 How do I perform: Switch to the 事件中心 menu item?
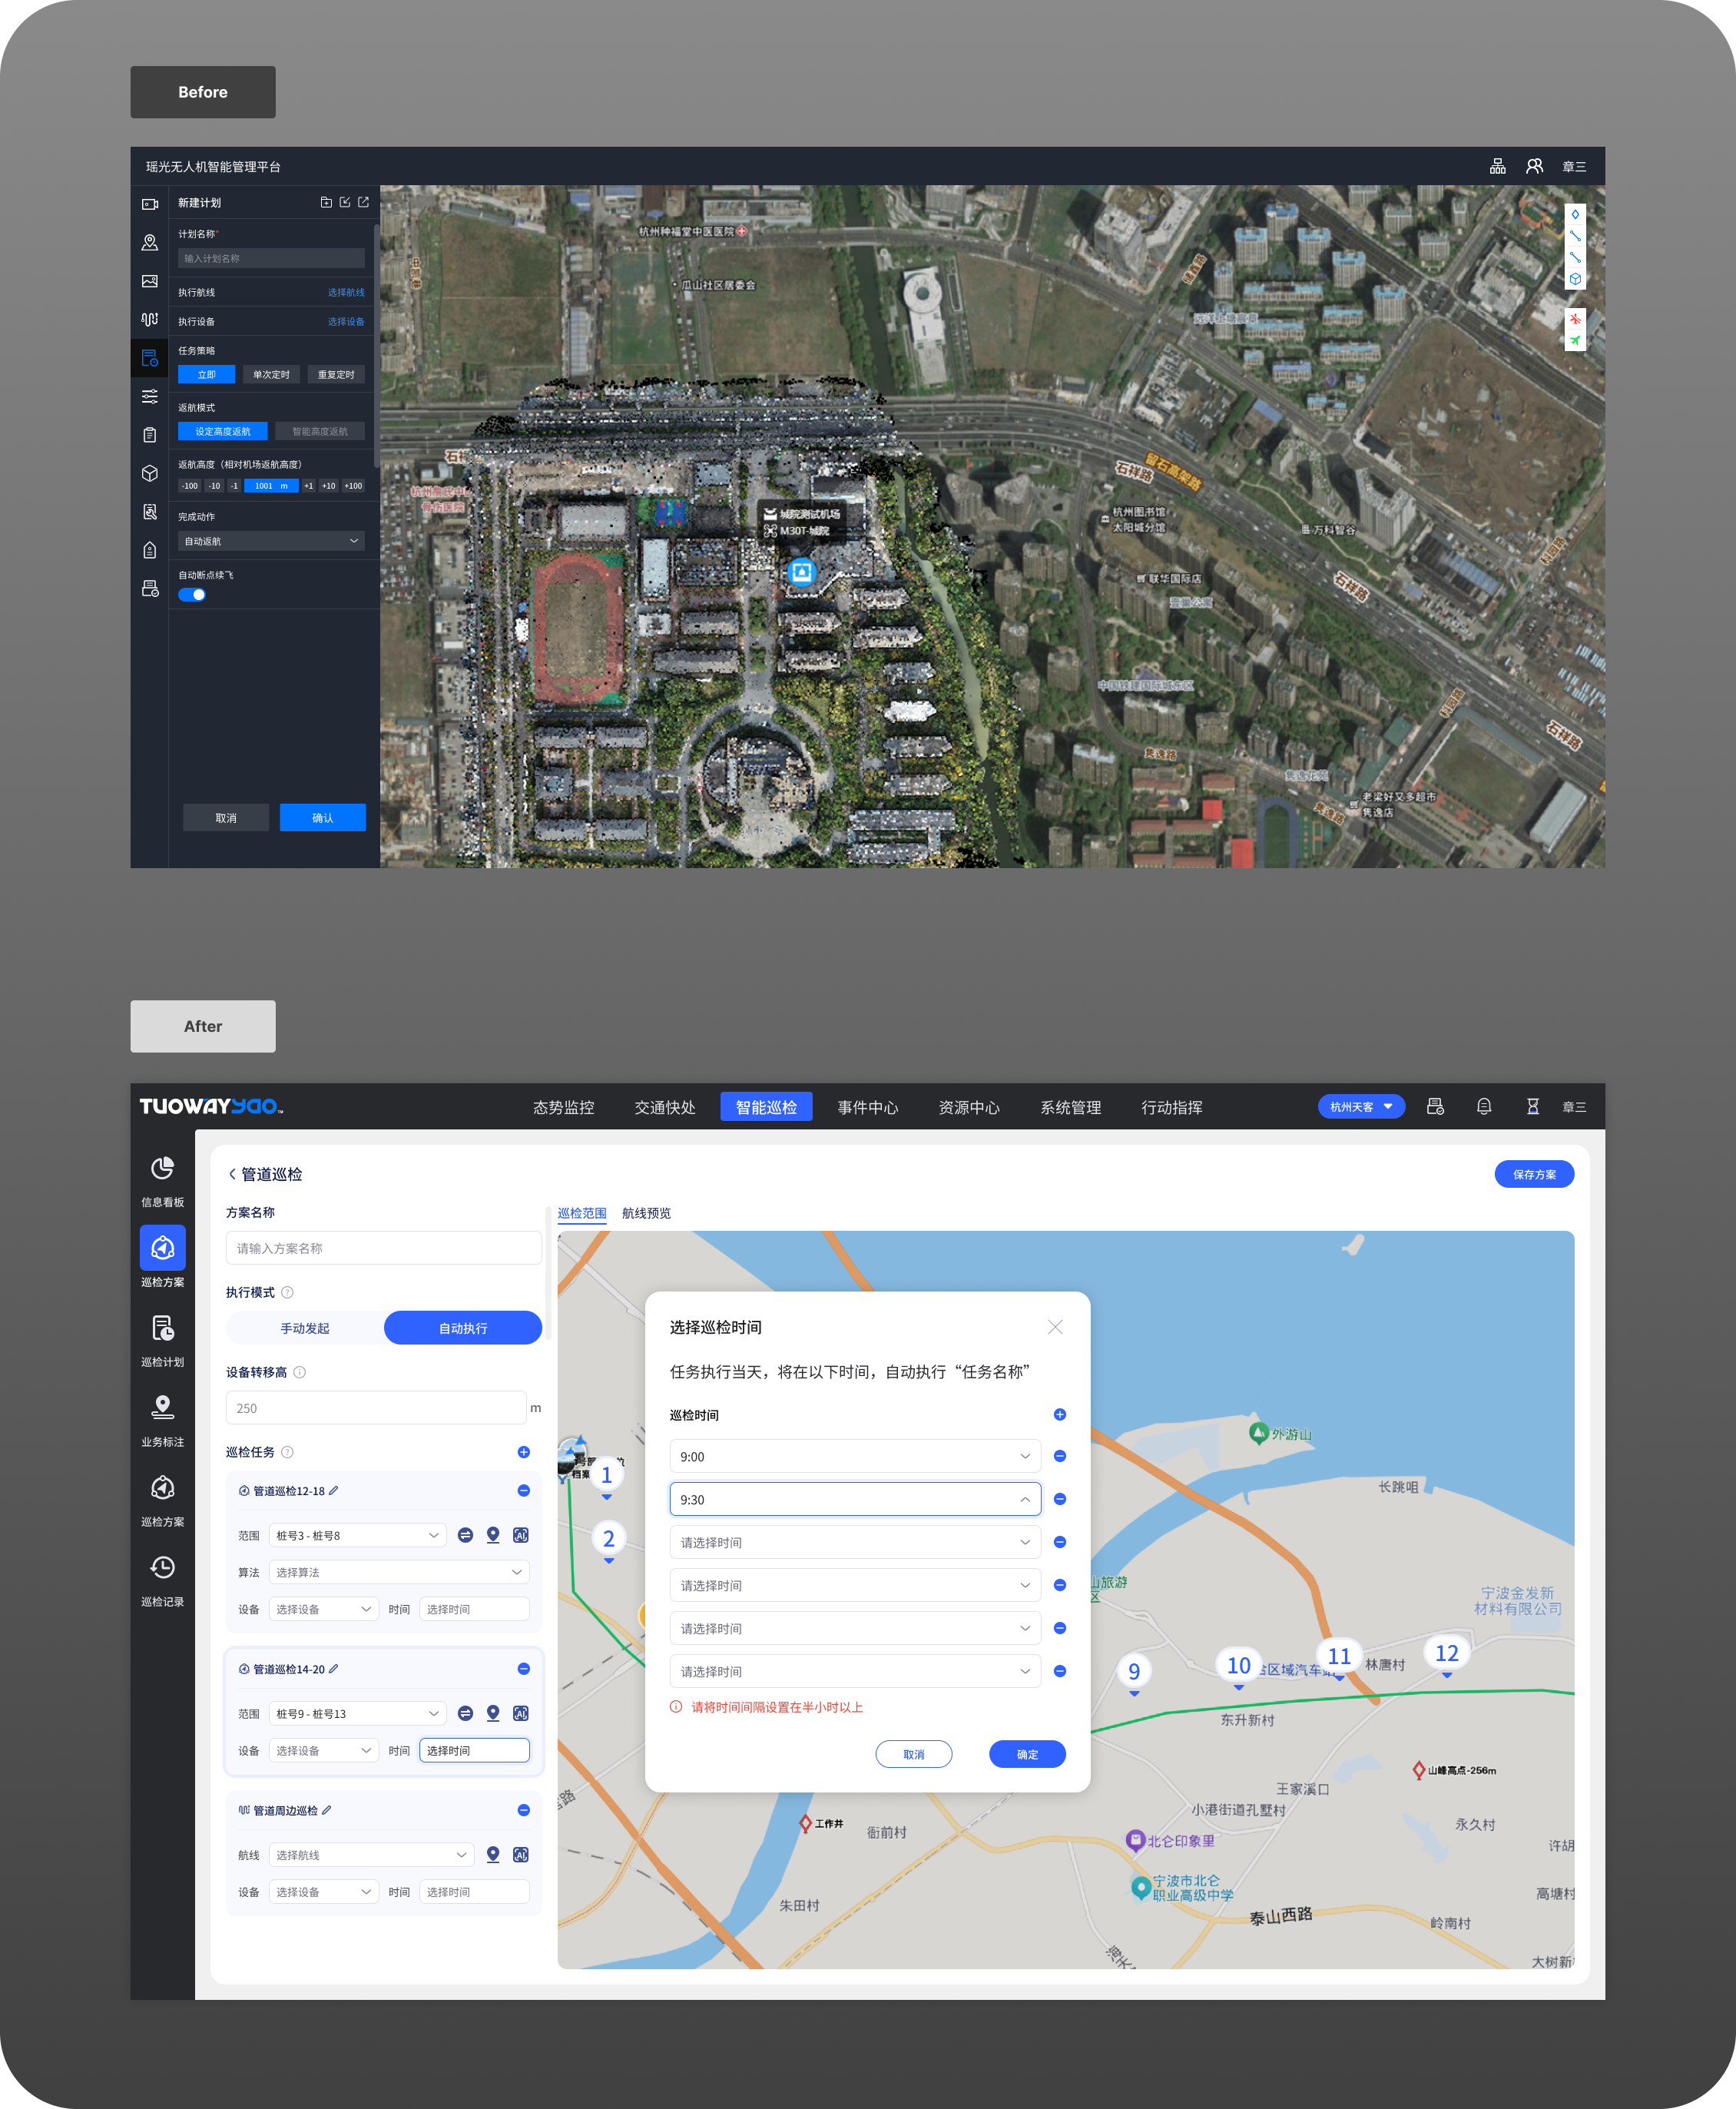point(867,1107)
